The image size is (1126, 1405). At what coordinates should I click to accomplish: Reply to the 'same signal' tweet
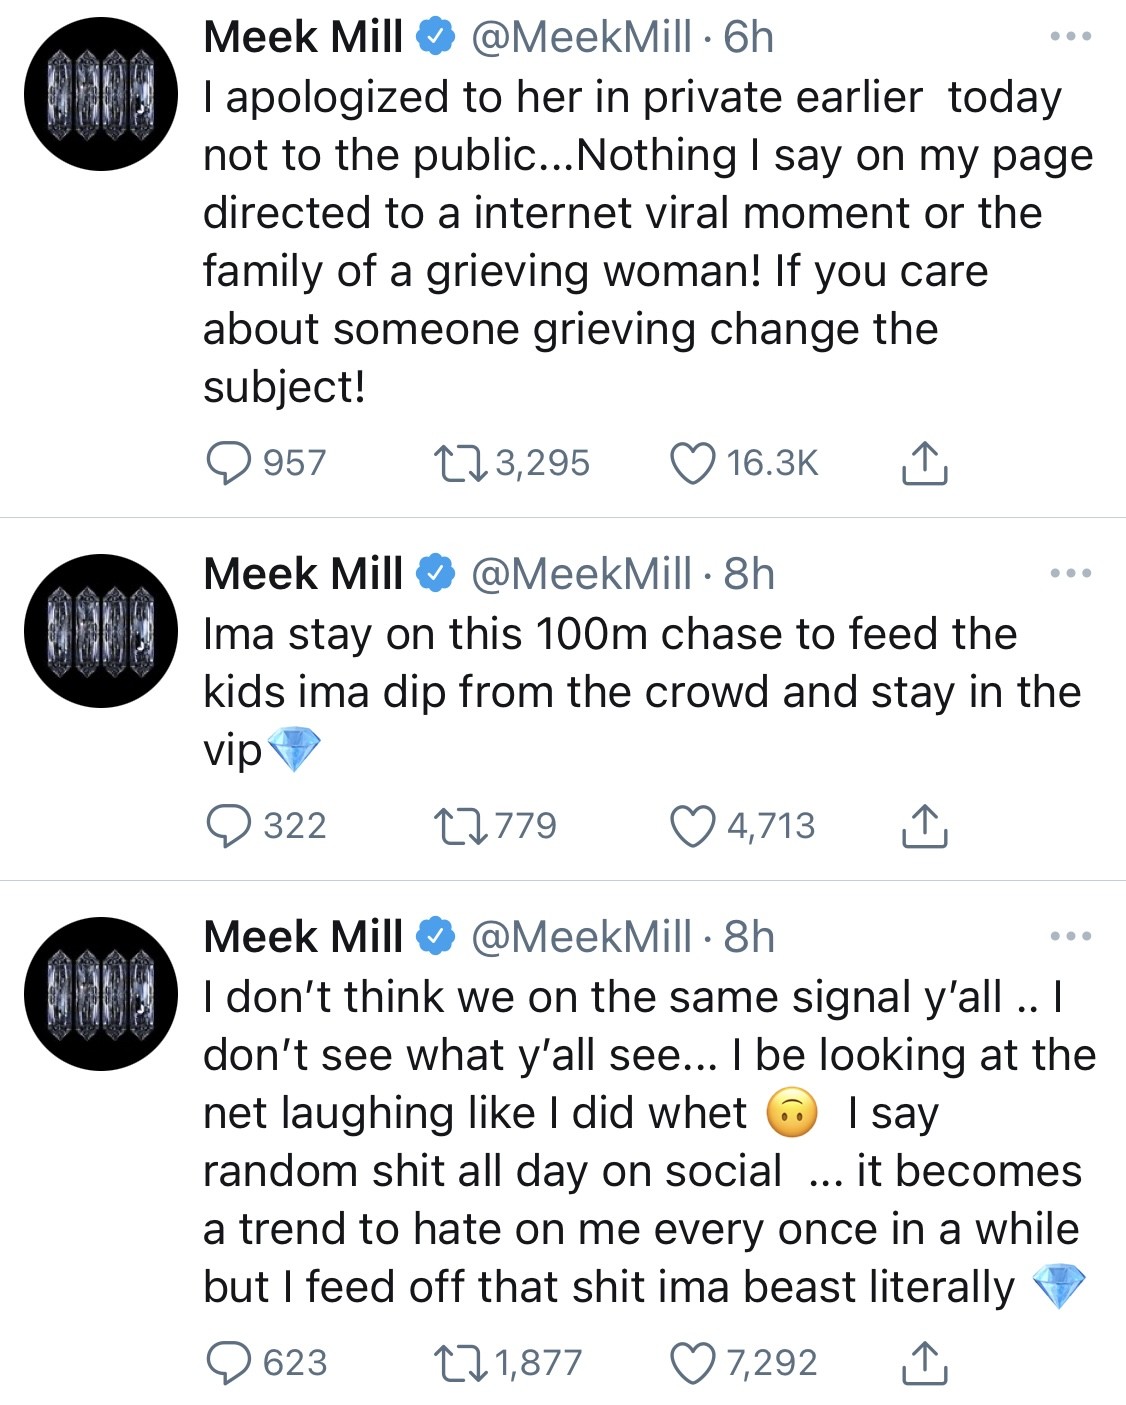tap(228, 1364)
